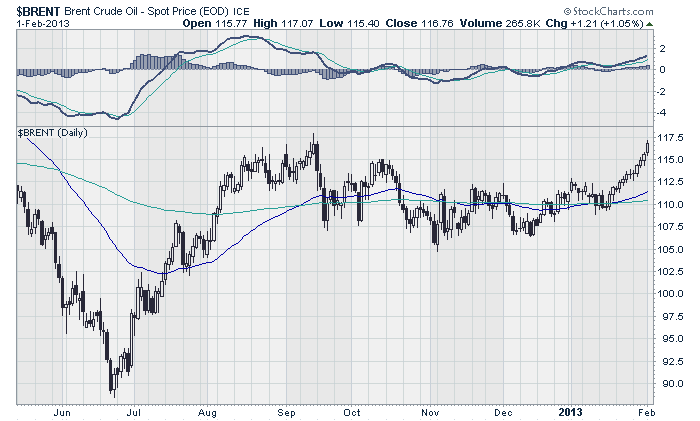Click the StockCharts.com copyright text
Viewport: 700px width, 421px height.
608,12
